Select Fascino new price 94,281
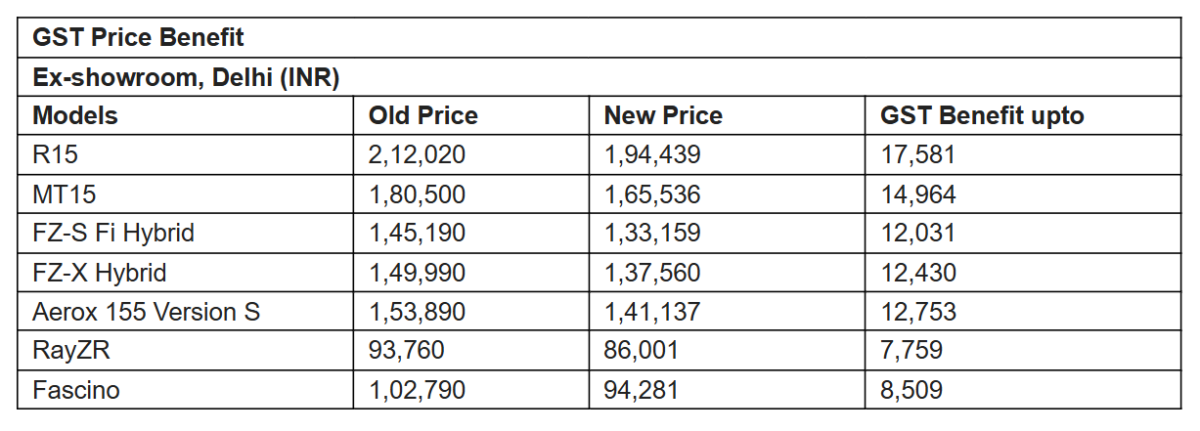 (x=641, y=389)
